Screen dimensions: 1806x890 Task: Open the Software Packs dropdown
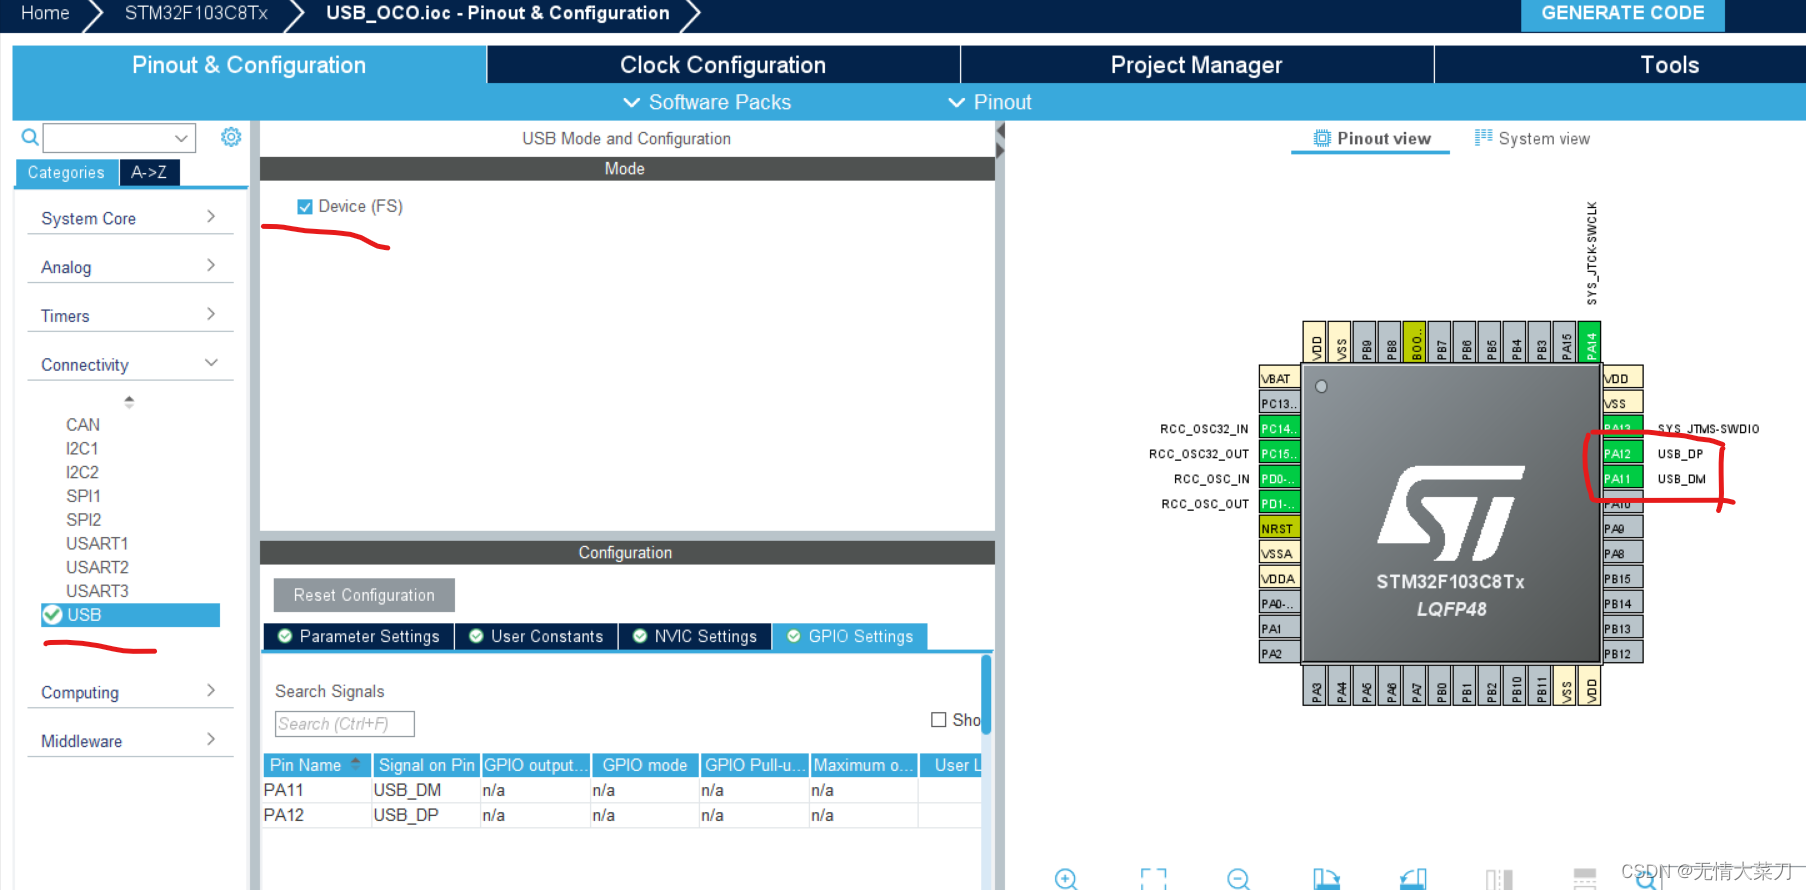pos(707,102)
